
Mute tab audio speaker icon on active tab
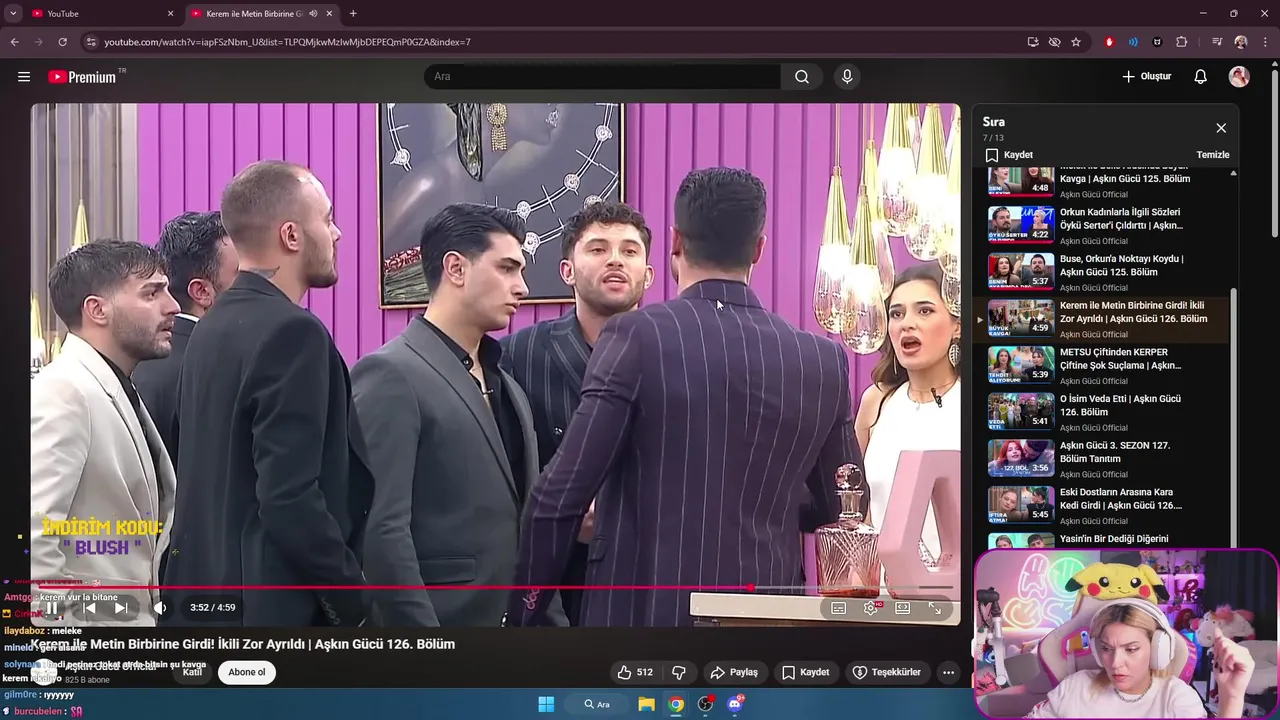pyautogui.click(x=313, y=14)
